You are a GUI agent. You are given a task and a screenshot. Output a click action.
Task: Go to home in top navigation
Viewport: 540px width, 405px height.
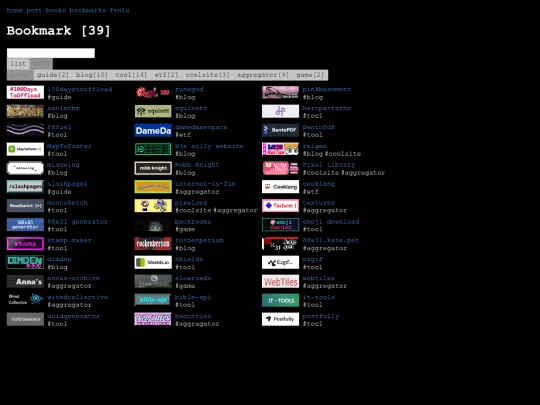tap(14, 10)
